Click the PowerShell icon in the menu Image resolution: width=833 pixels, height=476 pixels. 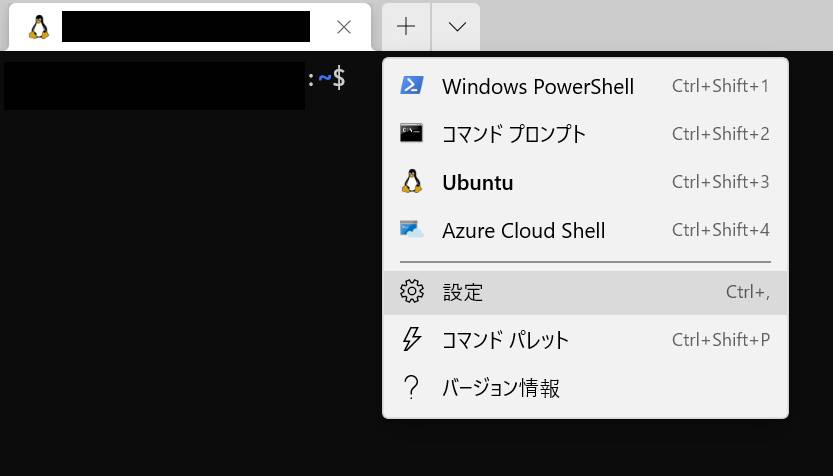coord(411,86)
